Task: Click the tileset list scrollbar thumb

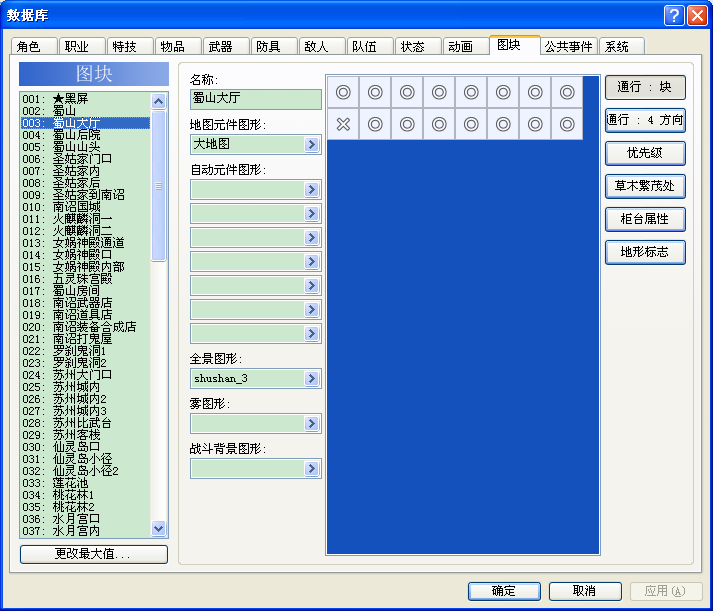Action: (158, 186)
